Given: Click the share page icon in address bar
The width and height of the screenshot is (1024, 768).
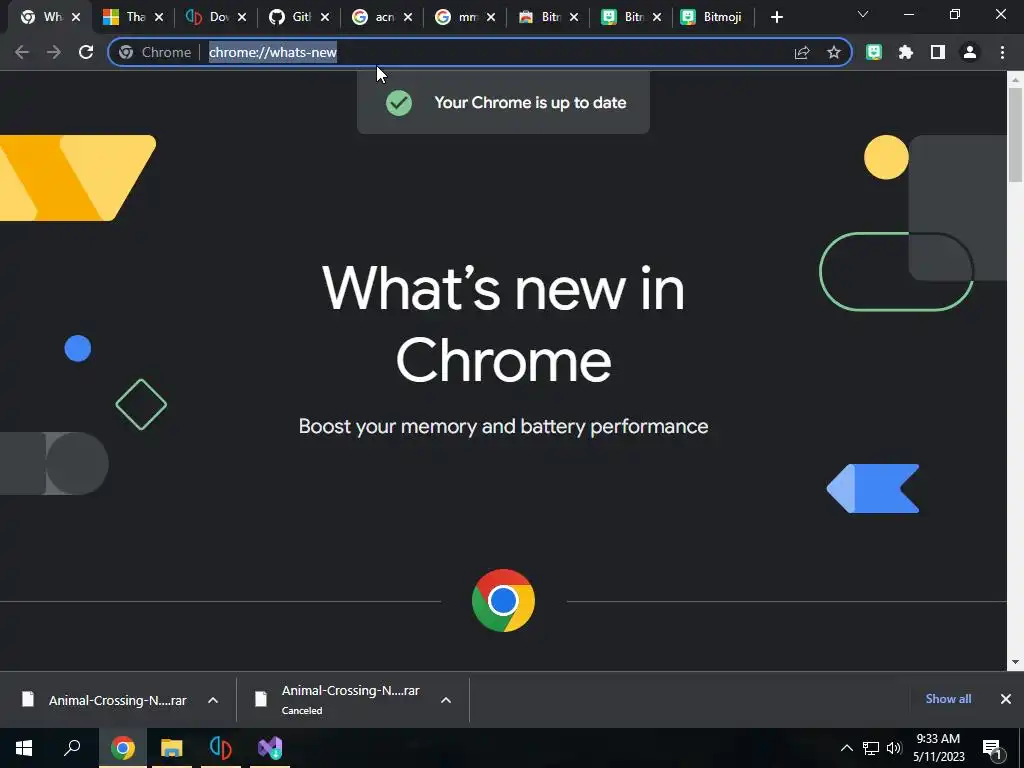Looking at the screenshot, I should coord(802,52).
